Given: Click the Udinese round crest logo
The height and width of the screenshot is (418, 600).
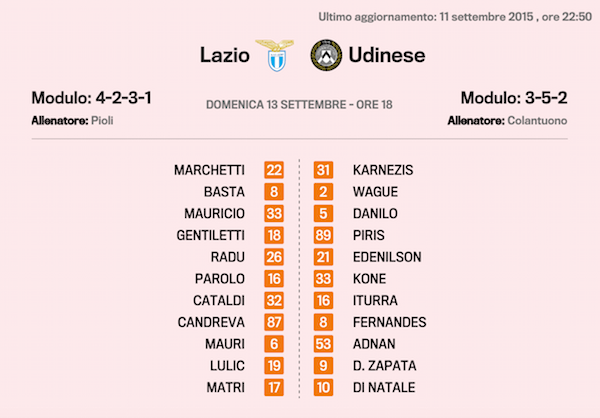Looking at the screenshot, I should [x=325, y=54].
